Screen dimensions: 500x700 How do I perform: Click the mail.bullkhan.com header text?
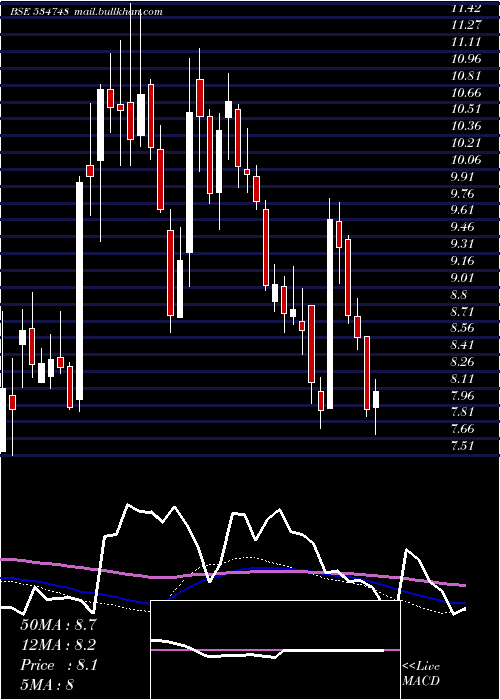pos(117,12)
